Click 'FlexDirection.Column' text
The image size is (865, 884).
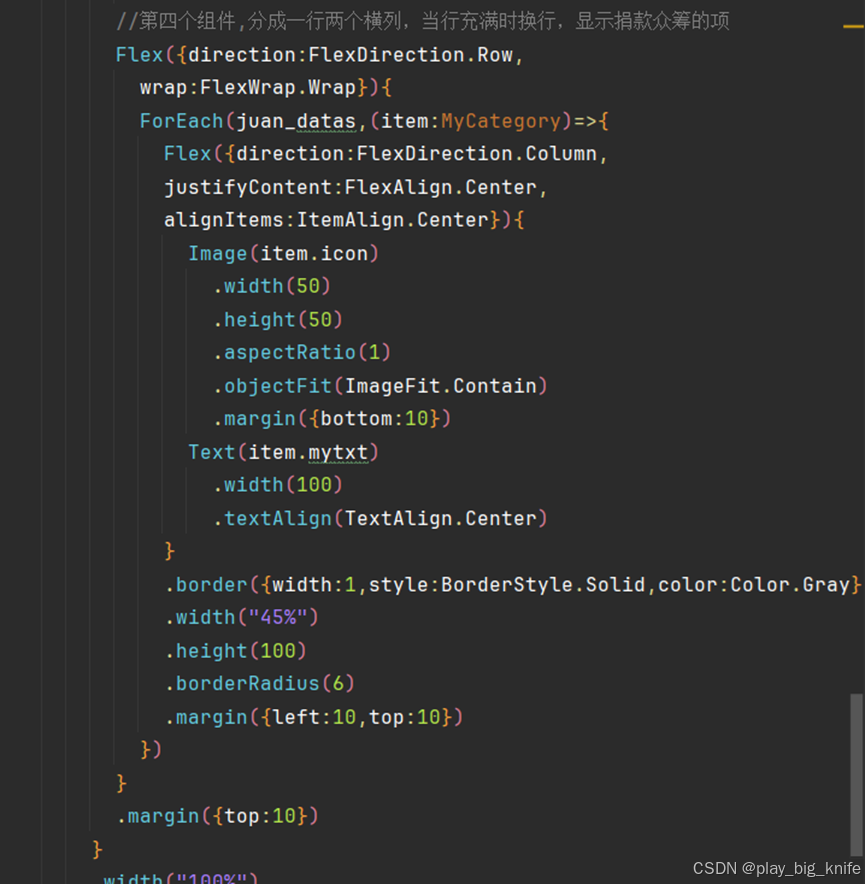coord(476,153)
